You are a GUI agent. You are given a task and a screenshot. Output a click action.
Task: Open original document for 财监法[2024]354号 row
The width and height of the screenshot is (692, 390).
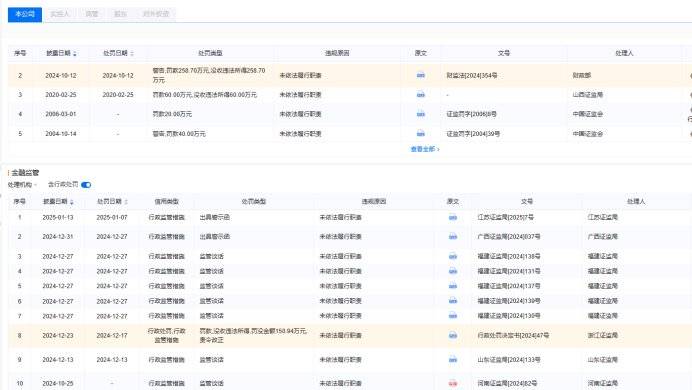pyautogui.click(x=421, y=75)
